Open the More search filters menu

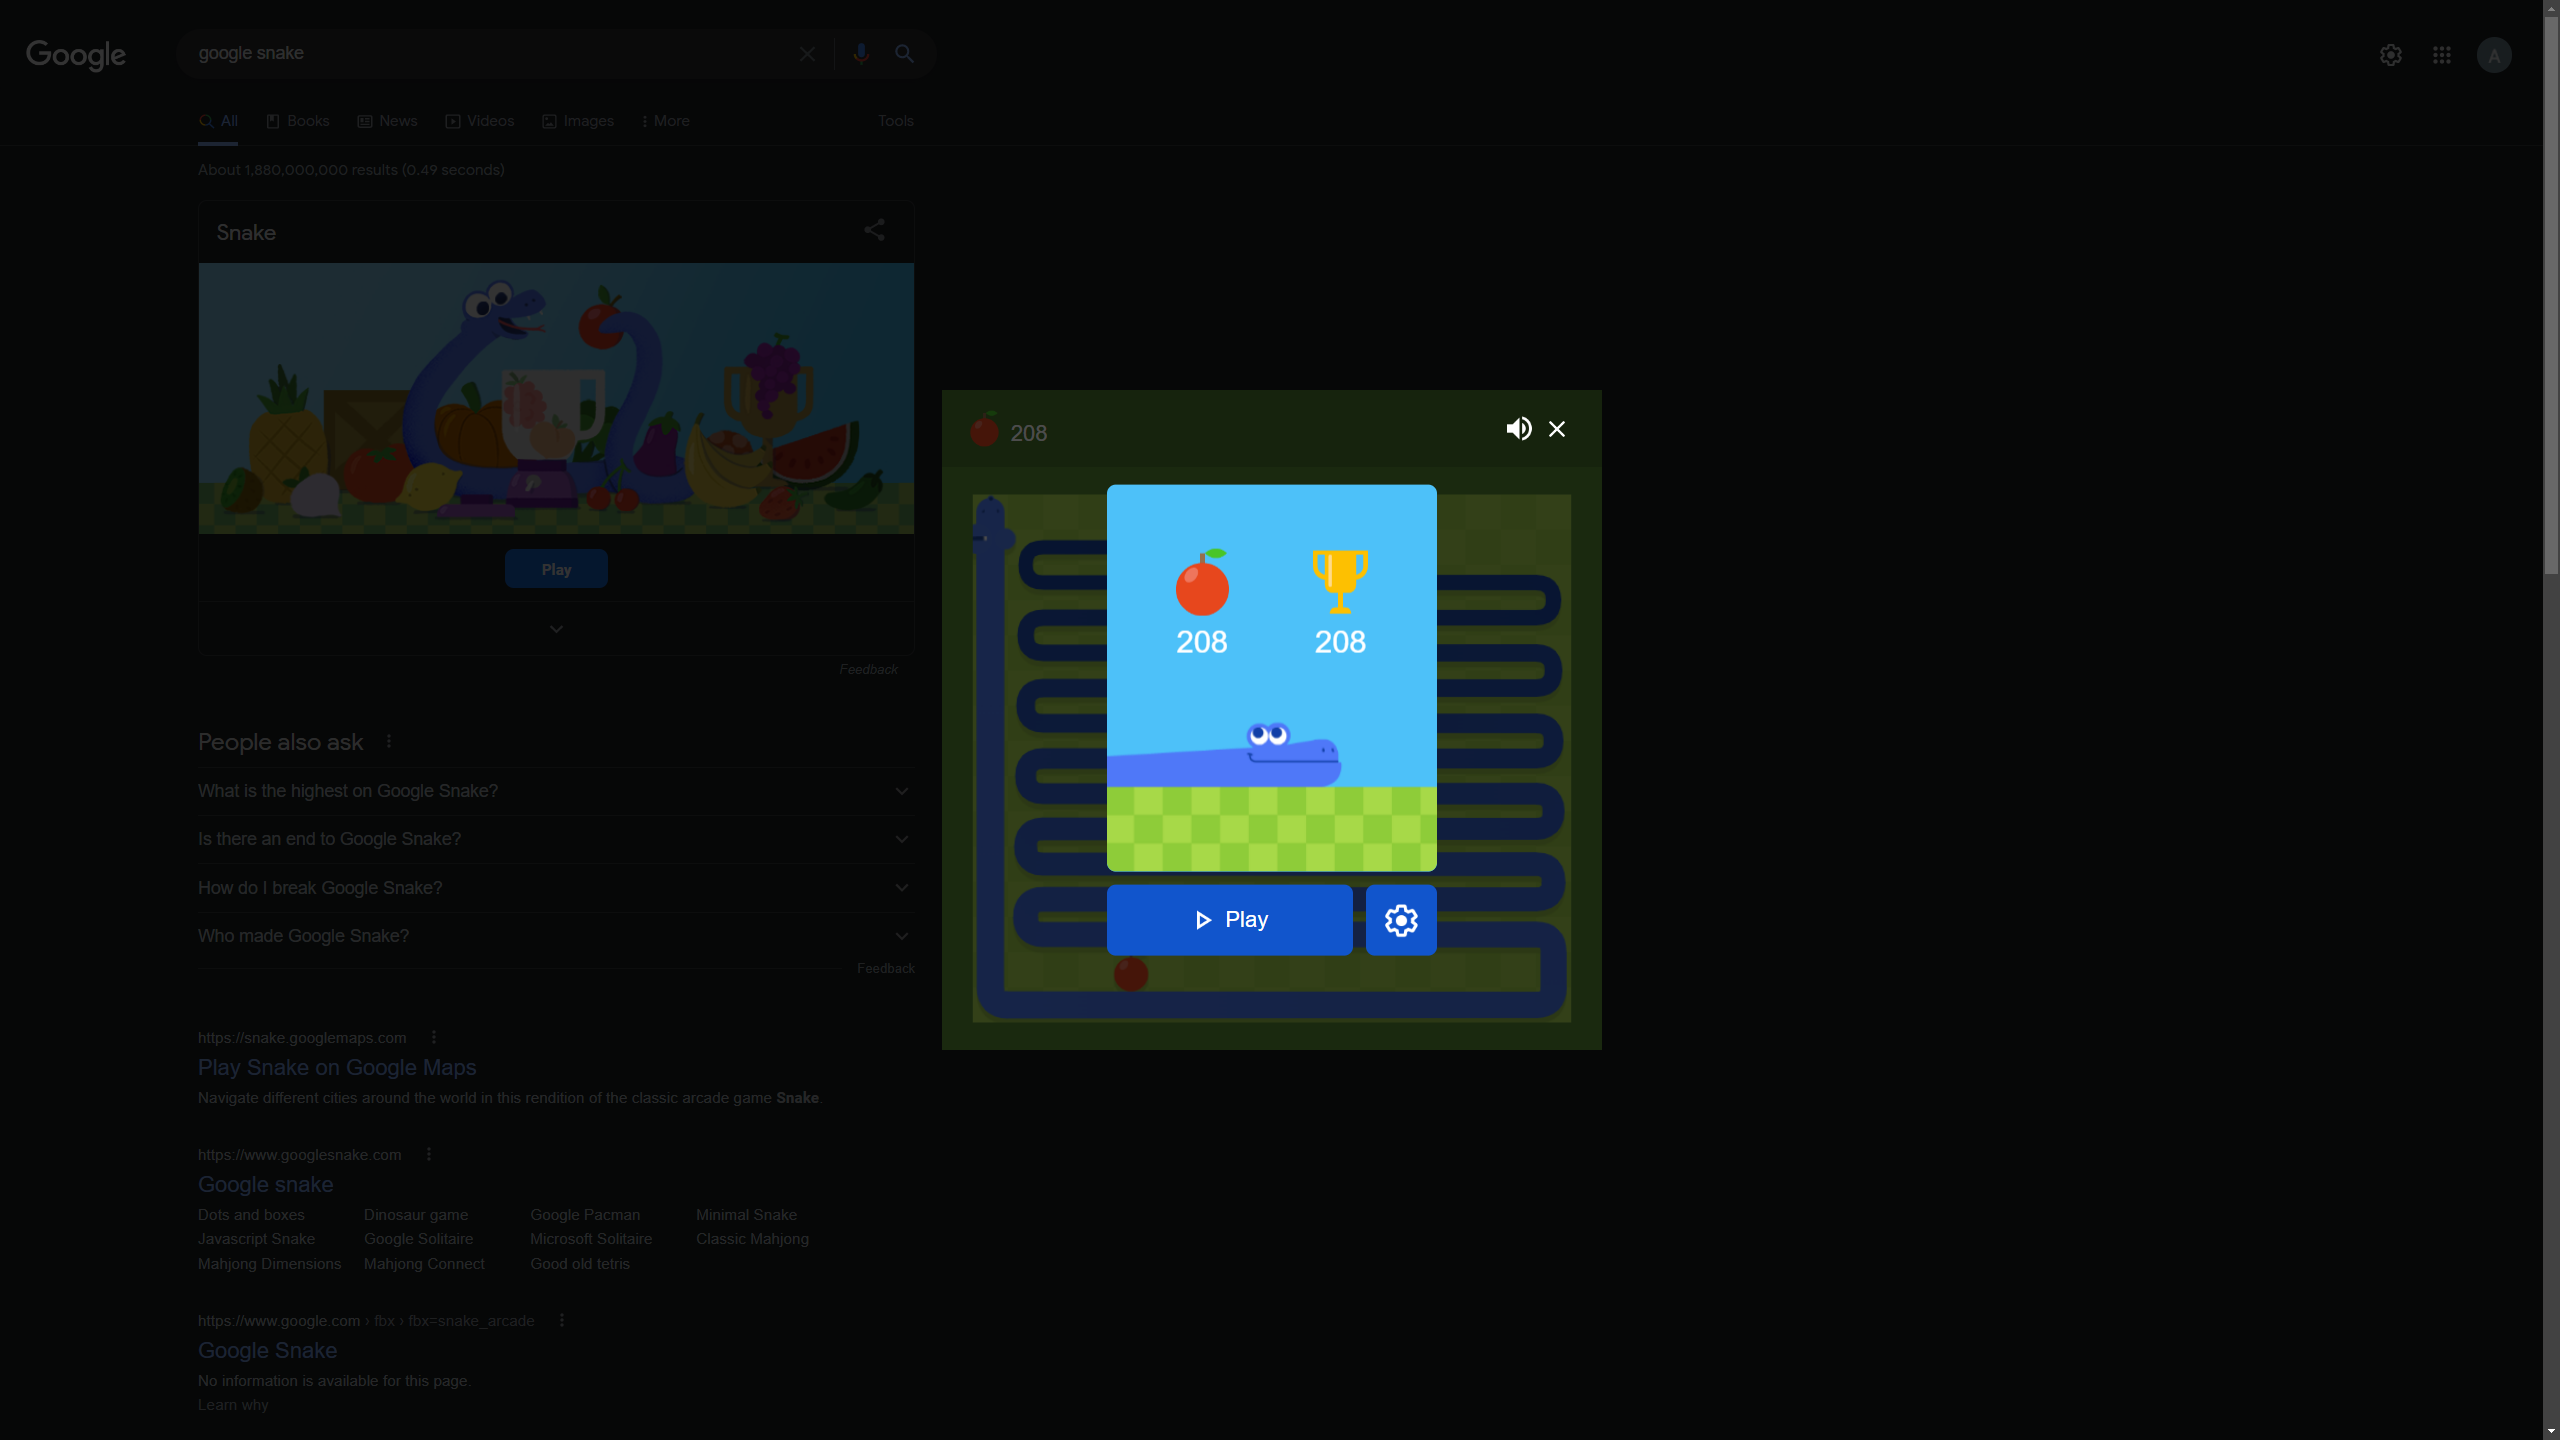tap(665, 121)
